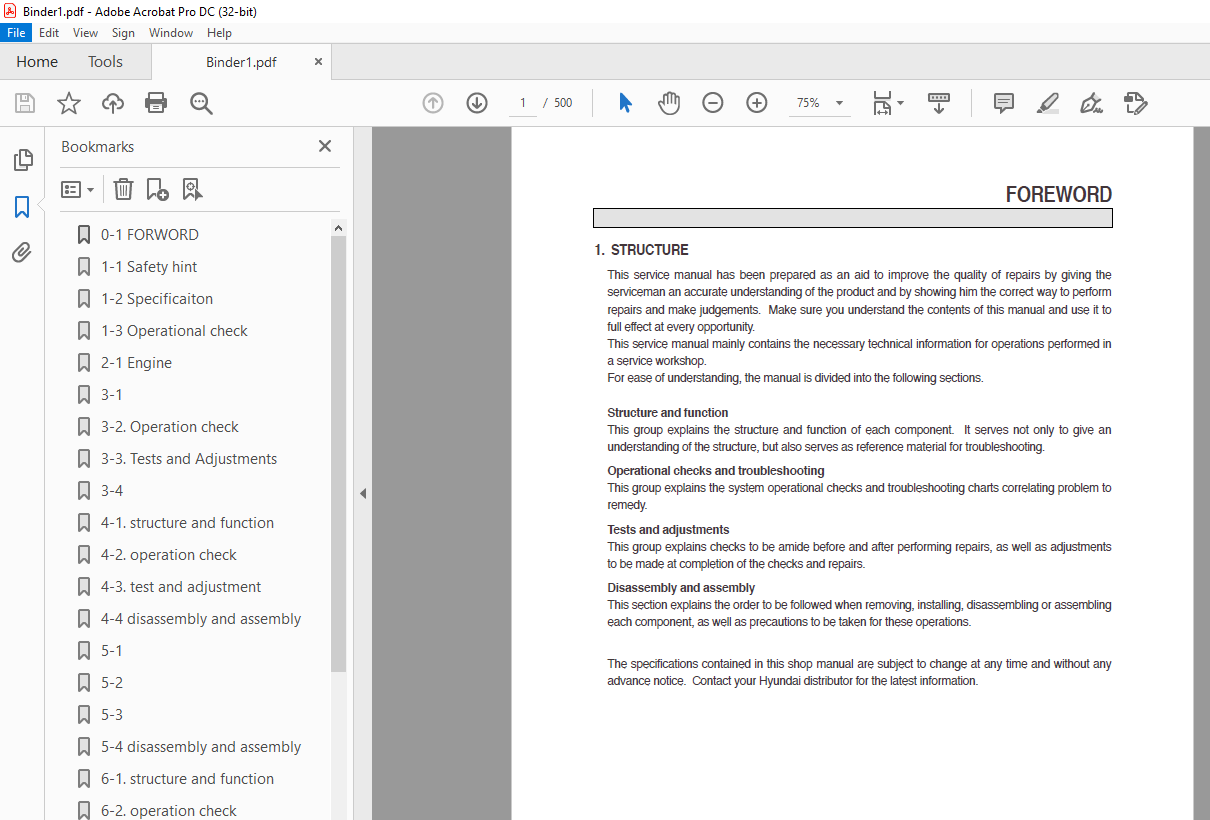Viewport: 1210px width, 820px height.
Task: Open bookmark 5-4 disassembly and assembly
Action: (200, 747)
